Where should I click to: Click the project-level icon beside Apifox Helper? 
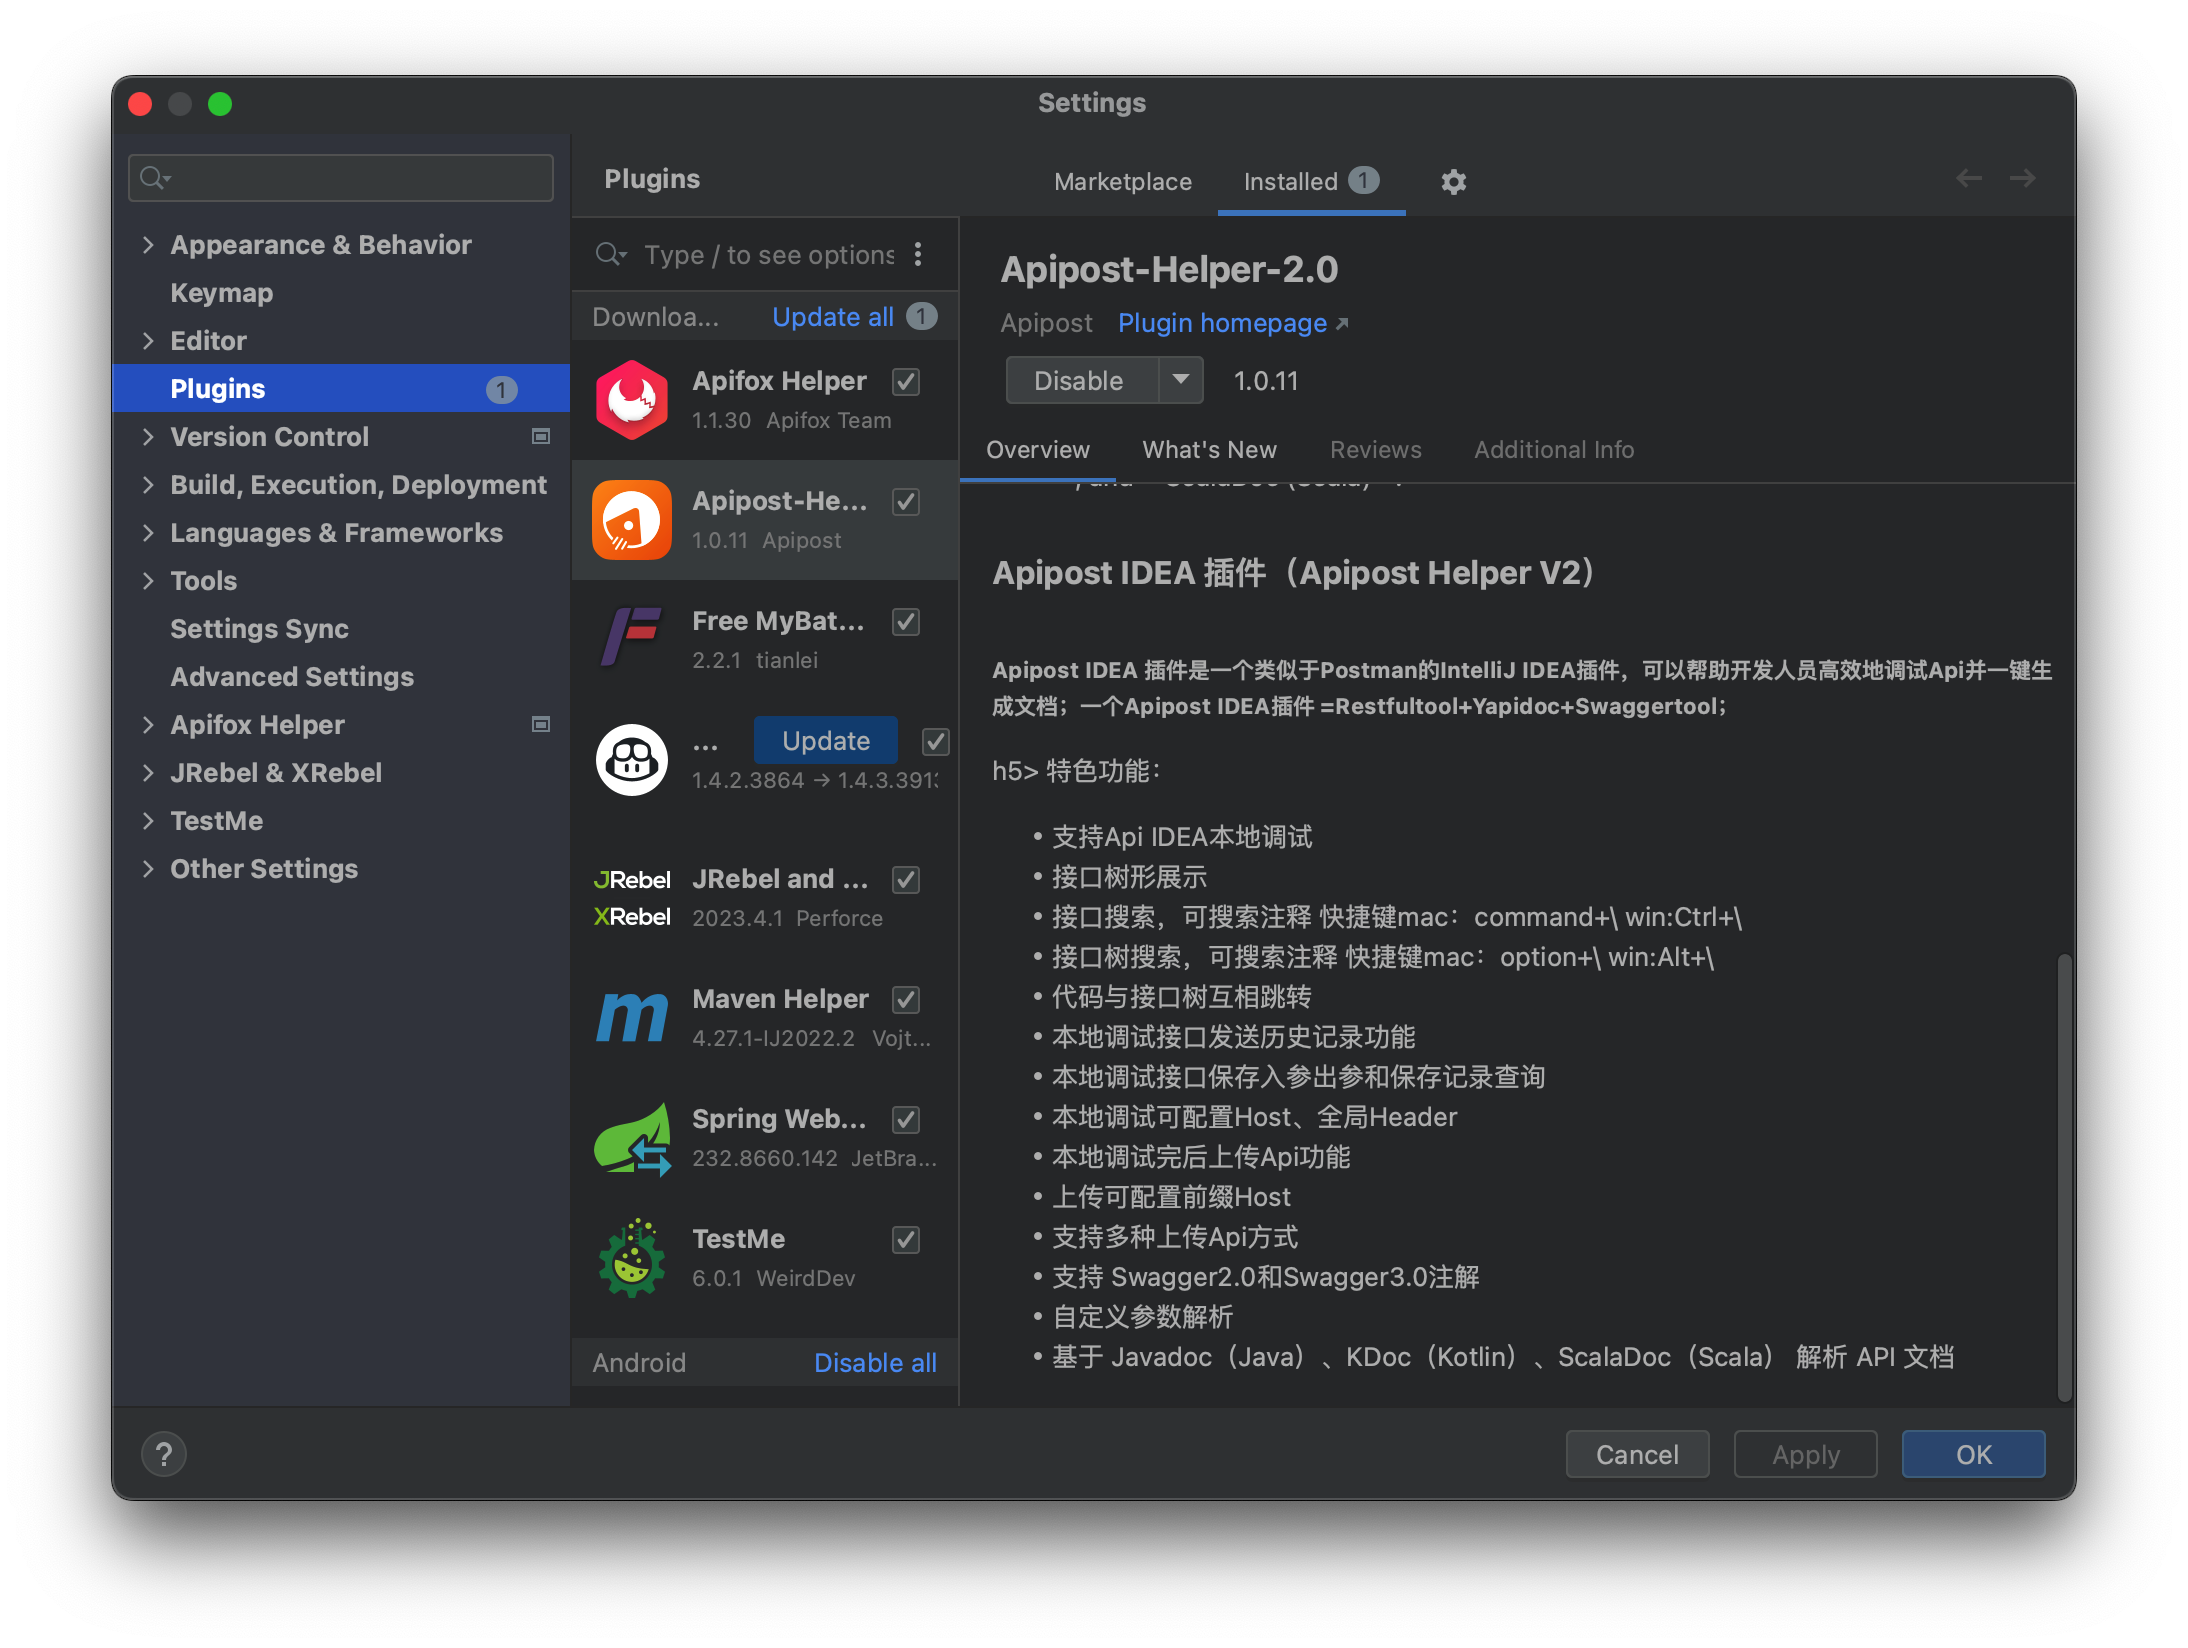click(541, 724)
